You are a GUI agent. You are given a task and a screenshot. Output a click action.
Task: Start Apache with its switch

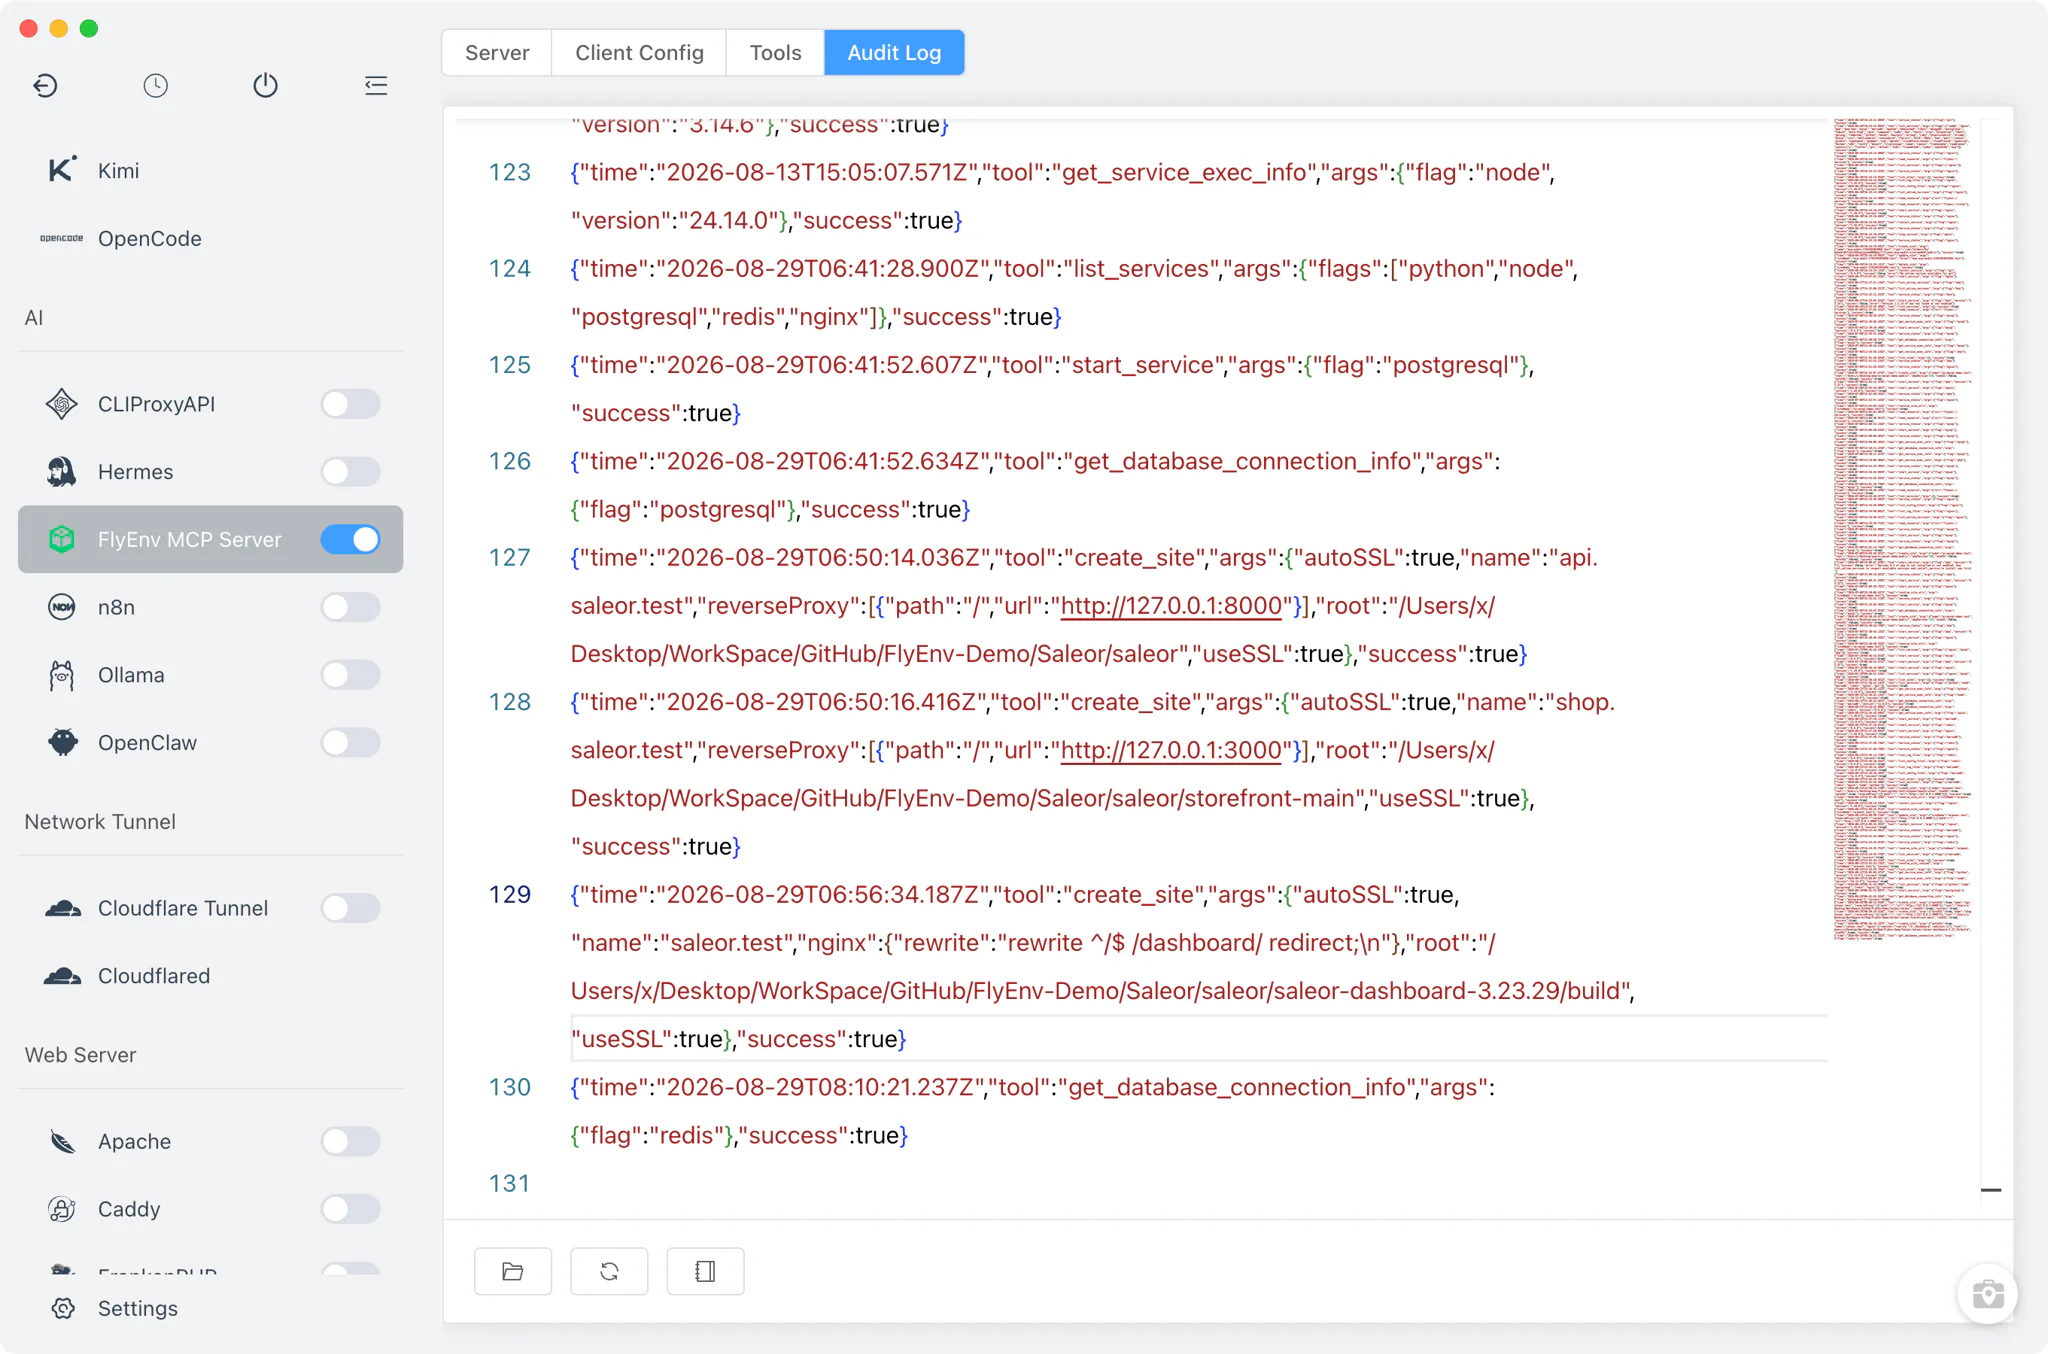pyautogui.click(x=350, y=1141)
